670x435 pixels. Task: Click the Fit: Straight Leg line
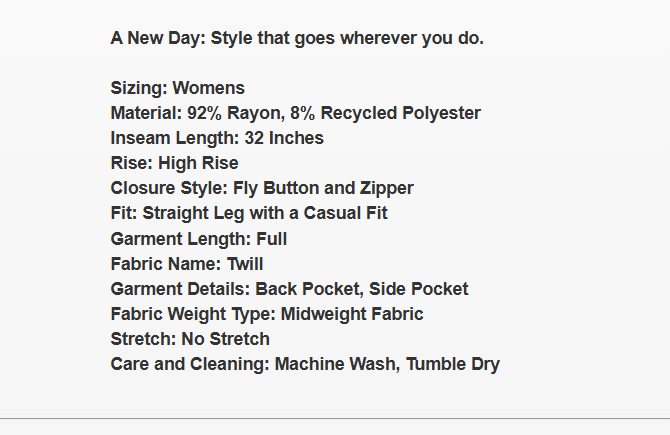pos(249,213)
